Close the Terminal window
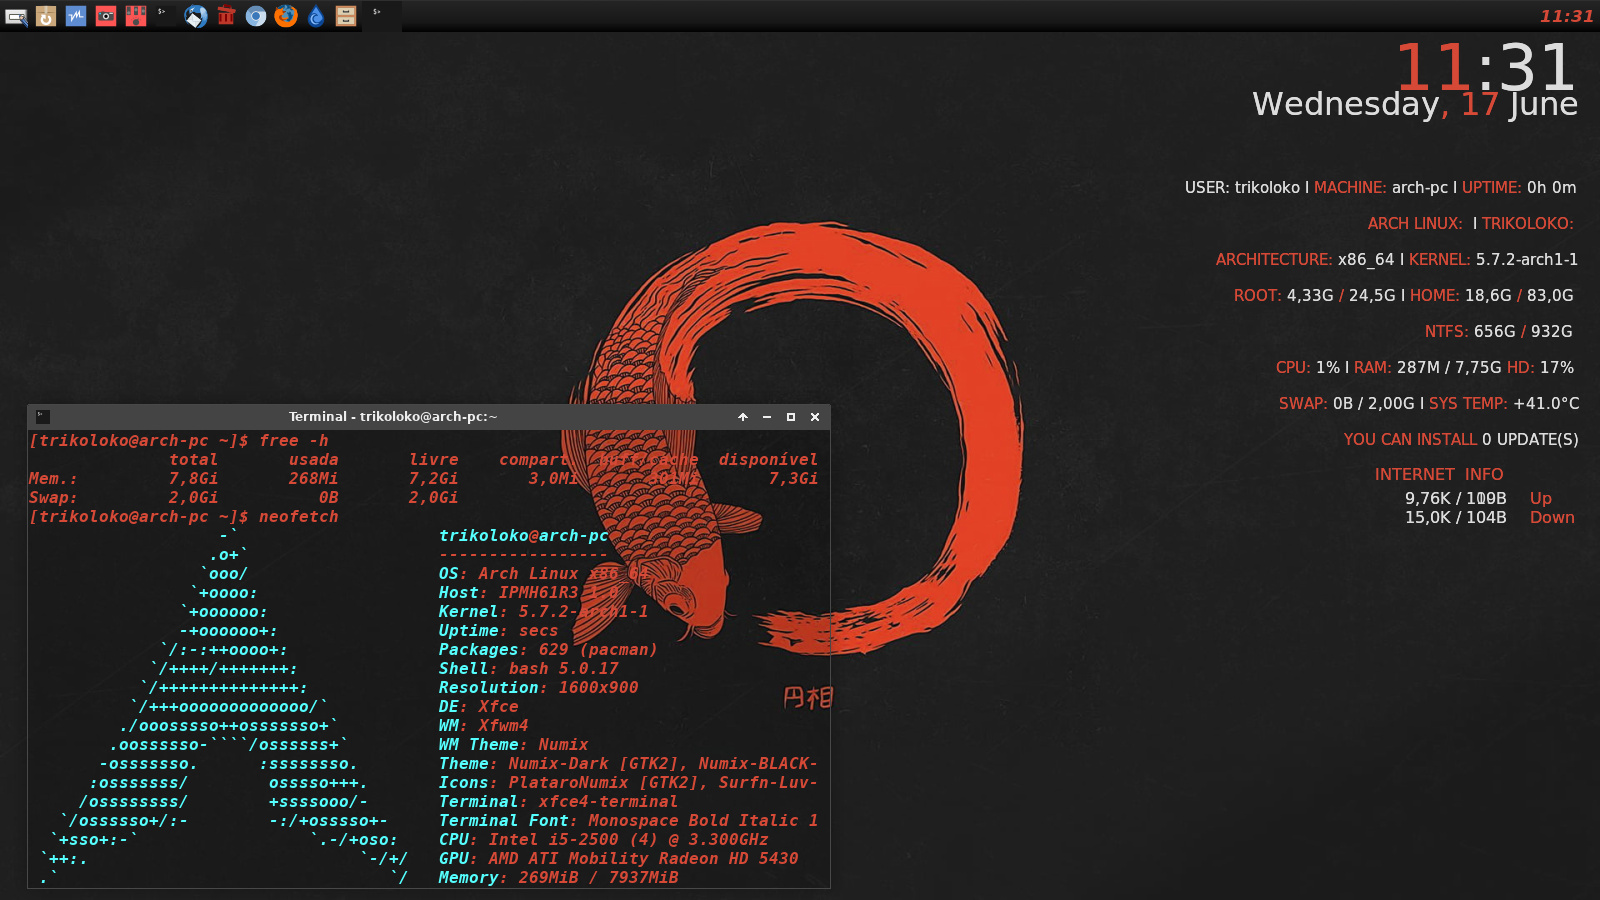 tap(815, 417)
